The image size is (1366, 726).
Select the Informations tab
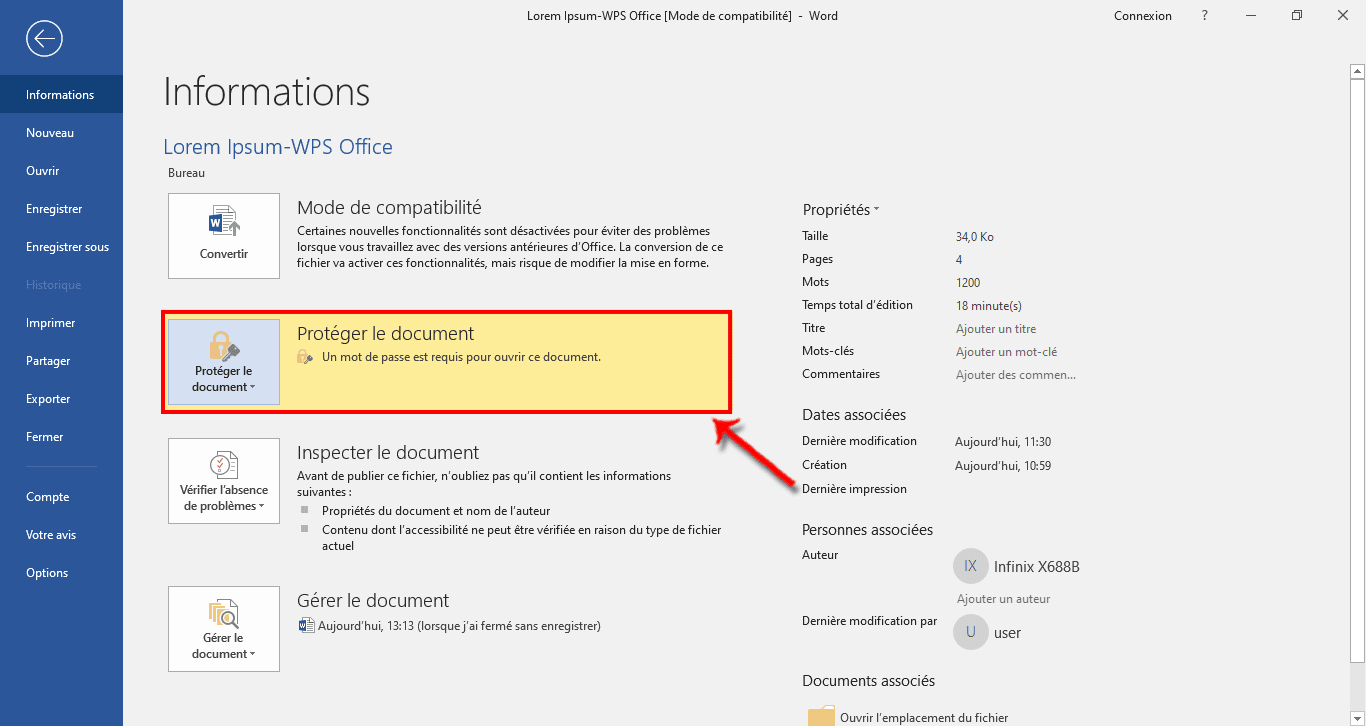[61, 95]
